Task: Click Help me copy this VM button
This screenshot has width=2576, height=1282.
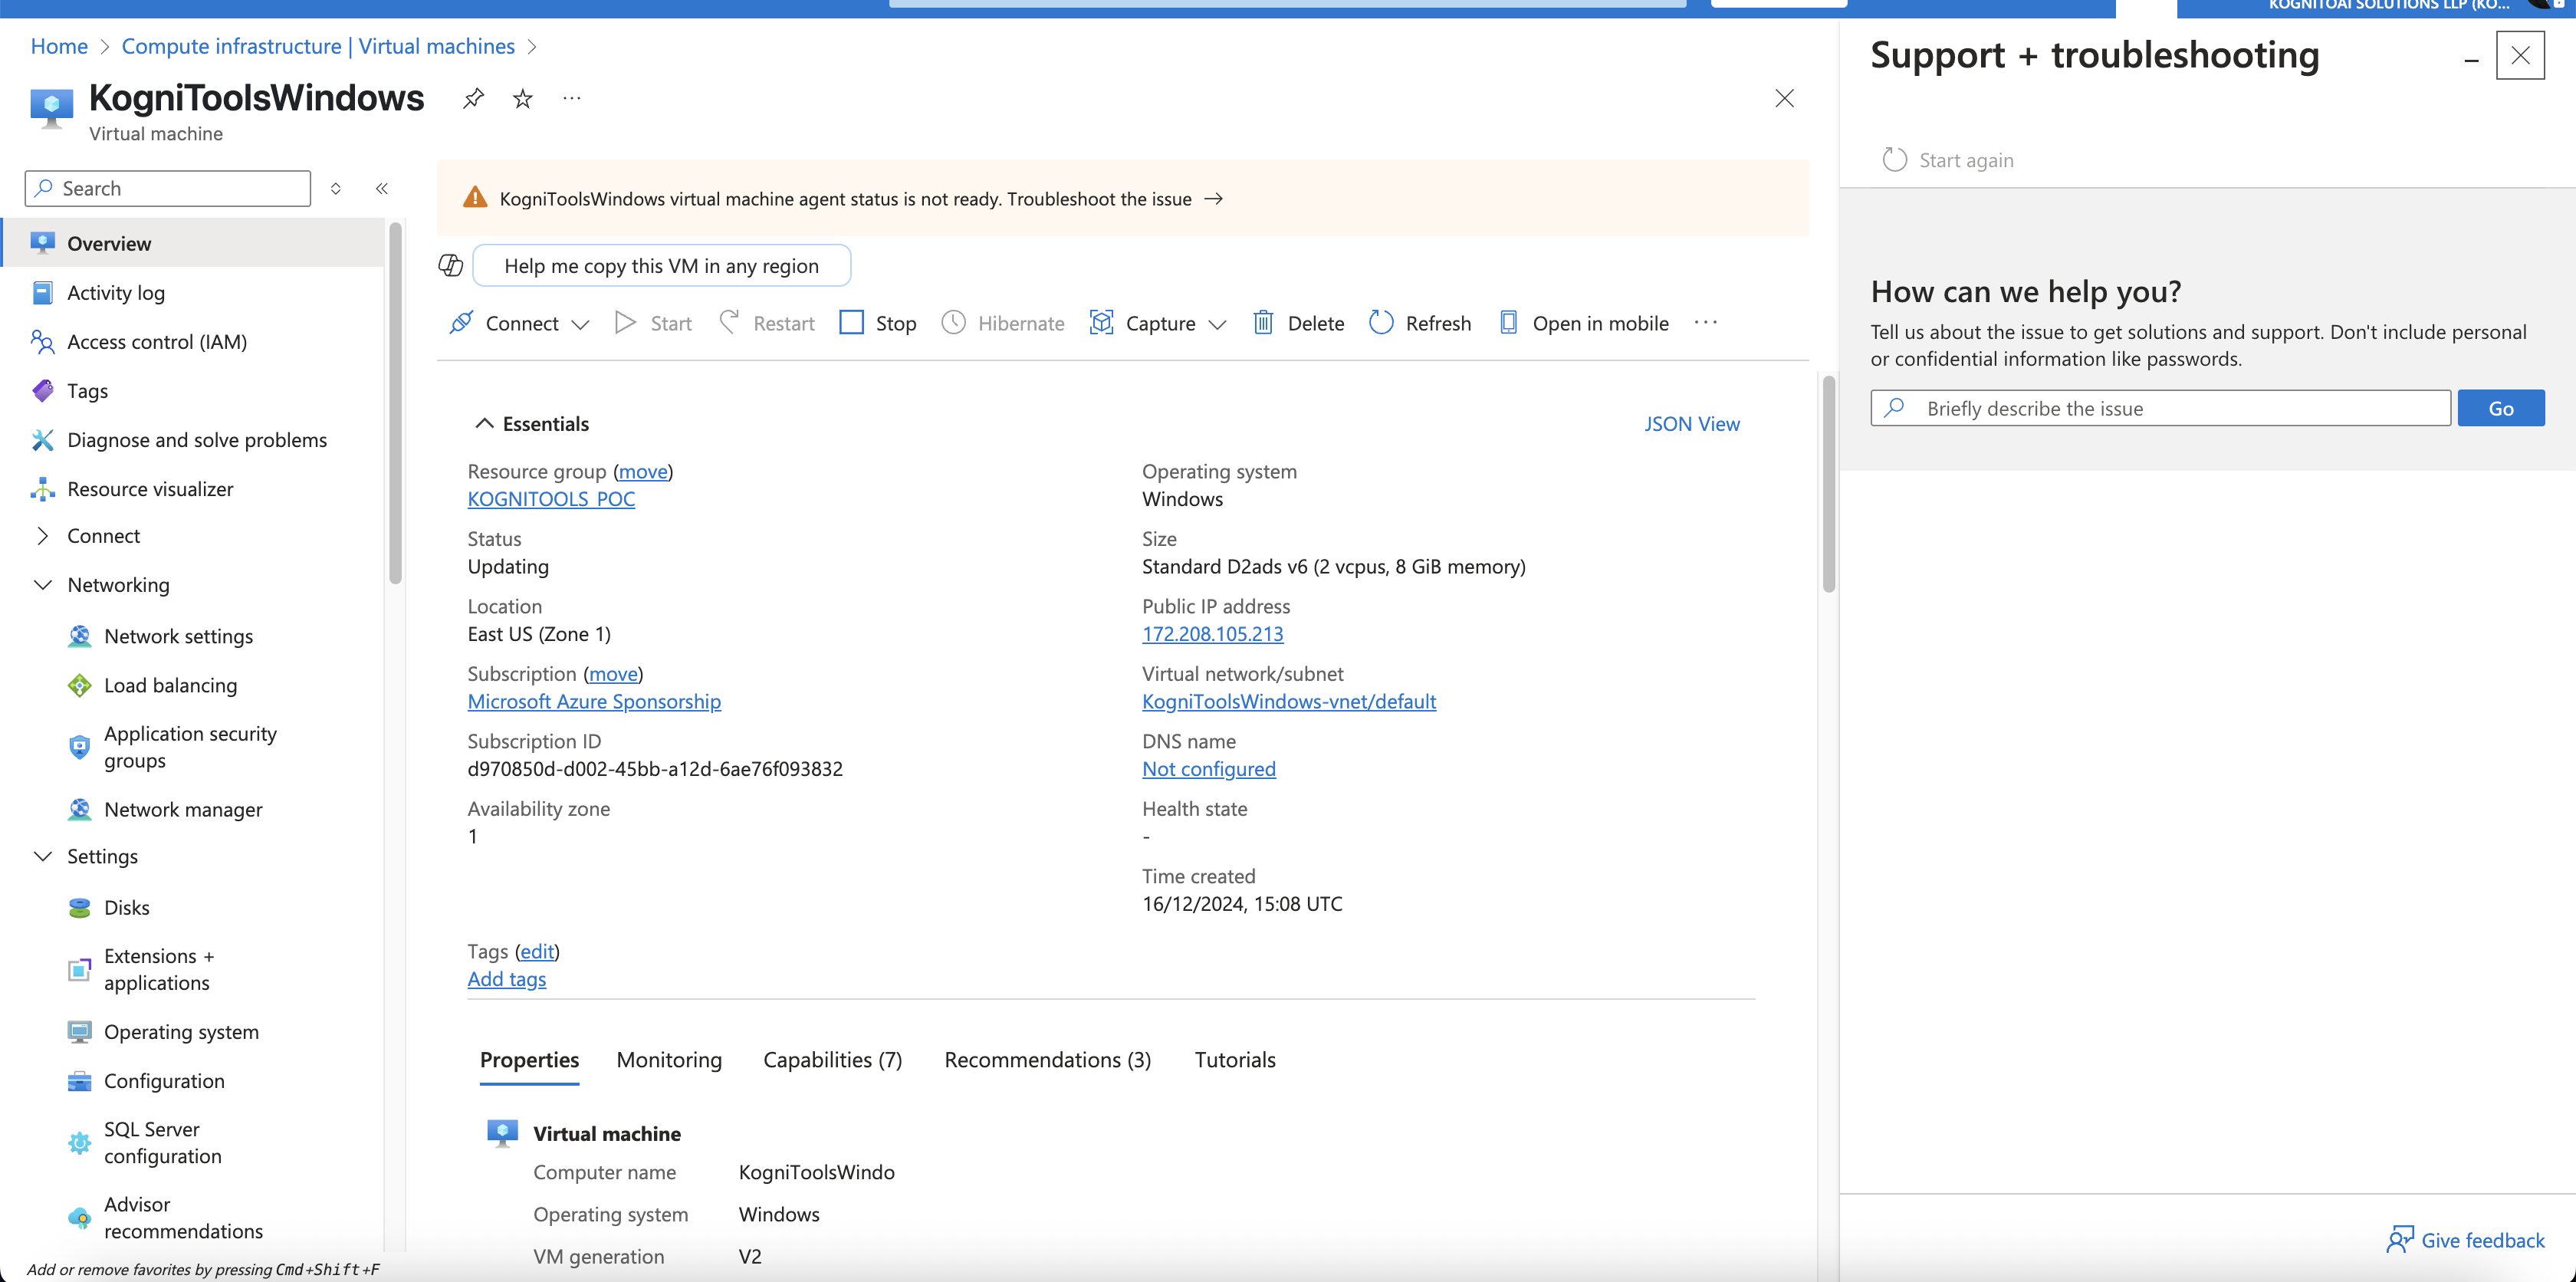Action: [x=661, y=265]
